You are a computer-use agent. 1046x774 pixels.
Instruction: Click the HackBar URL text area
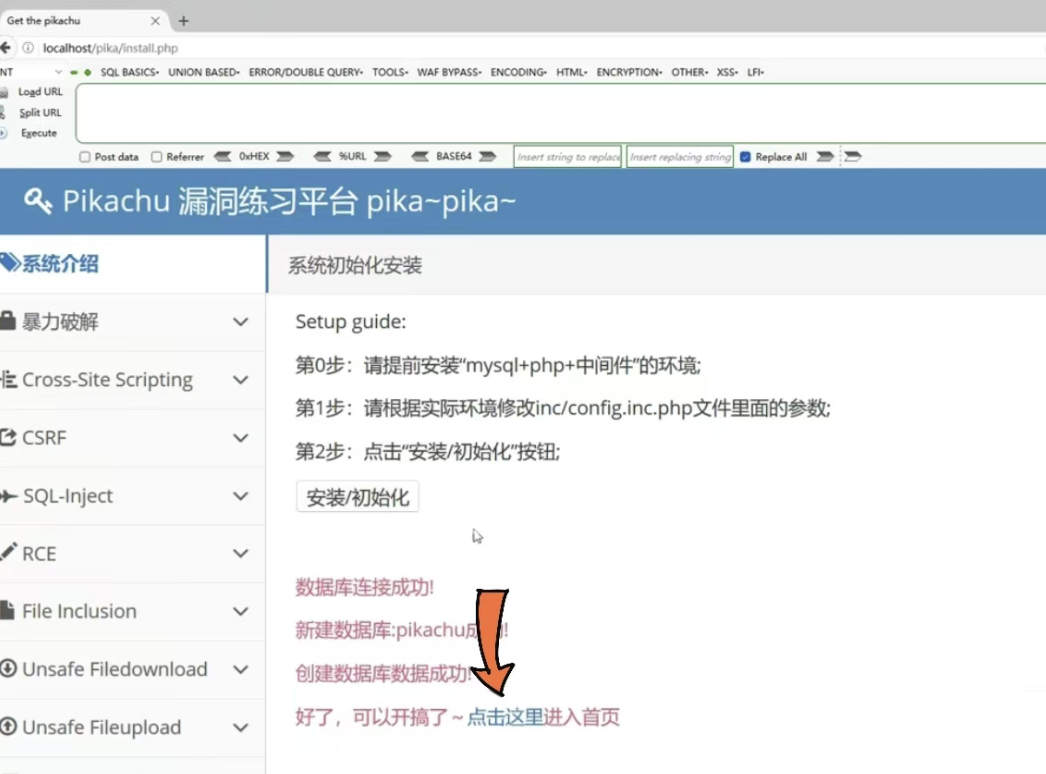pos(560,113)
